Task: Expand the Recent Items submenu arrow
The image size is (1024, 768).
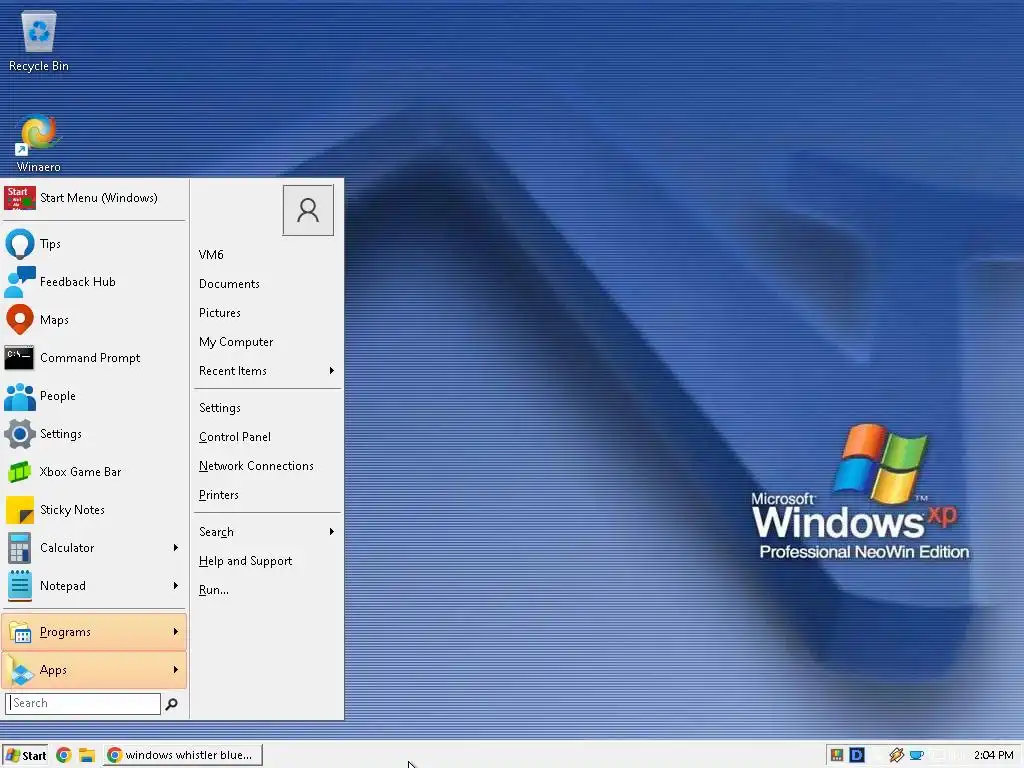Action: 332,371
